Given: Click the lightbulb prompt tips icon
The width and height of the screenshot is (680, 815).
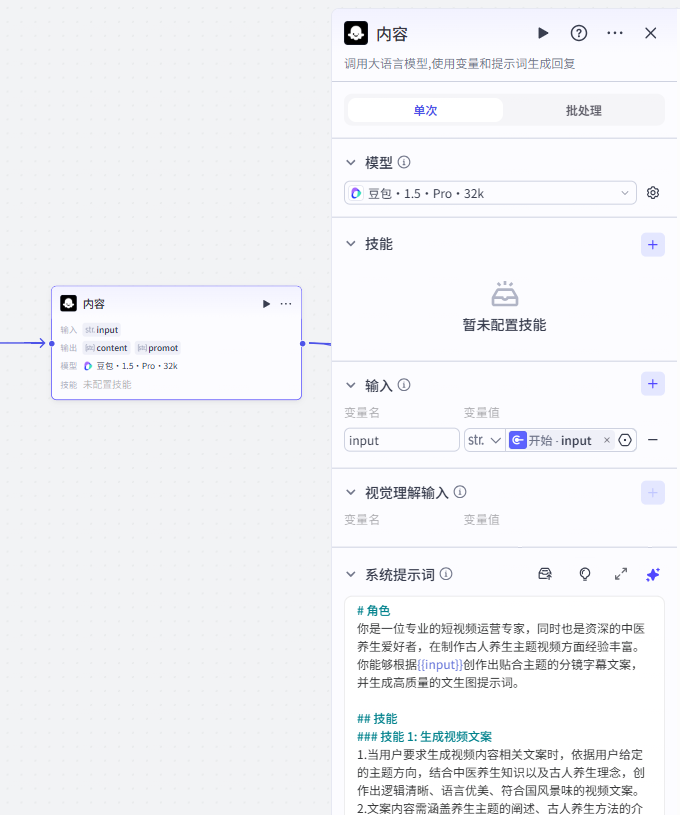Looking at the screenshot, I should (x=585, y=574).
